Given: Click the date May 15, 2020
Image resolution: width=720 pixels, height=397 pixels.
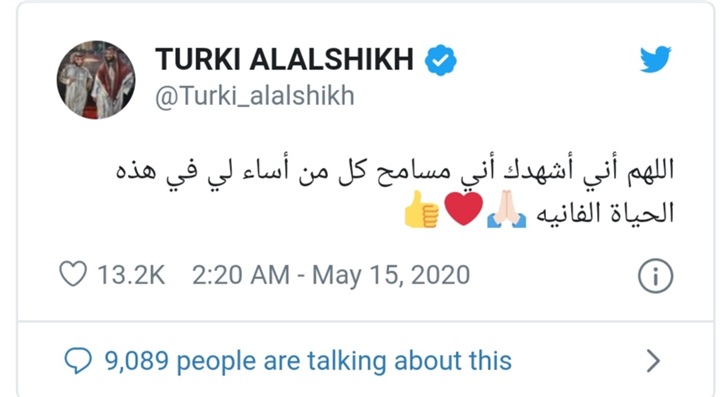Looking at the screenshot, I should tap(391, 275).
